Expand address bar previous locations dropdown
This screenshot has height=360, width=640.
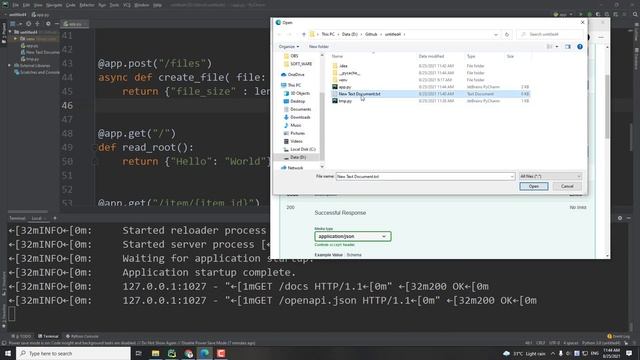pyautogui.click(x=496, y=35)
